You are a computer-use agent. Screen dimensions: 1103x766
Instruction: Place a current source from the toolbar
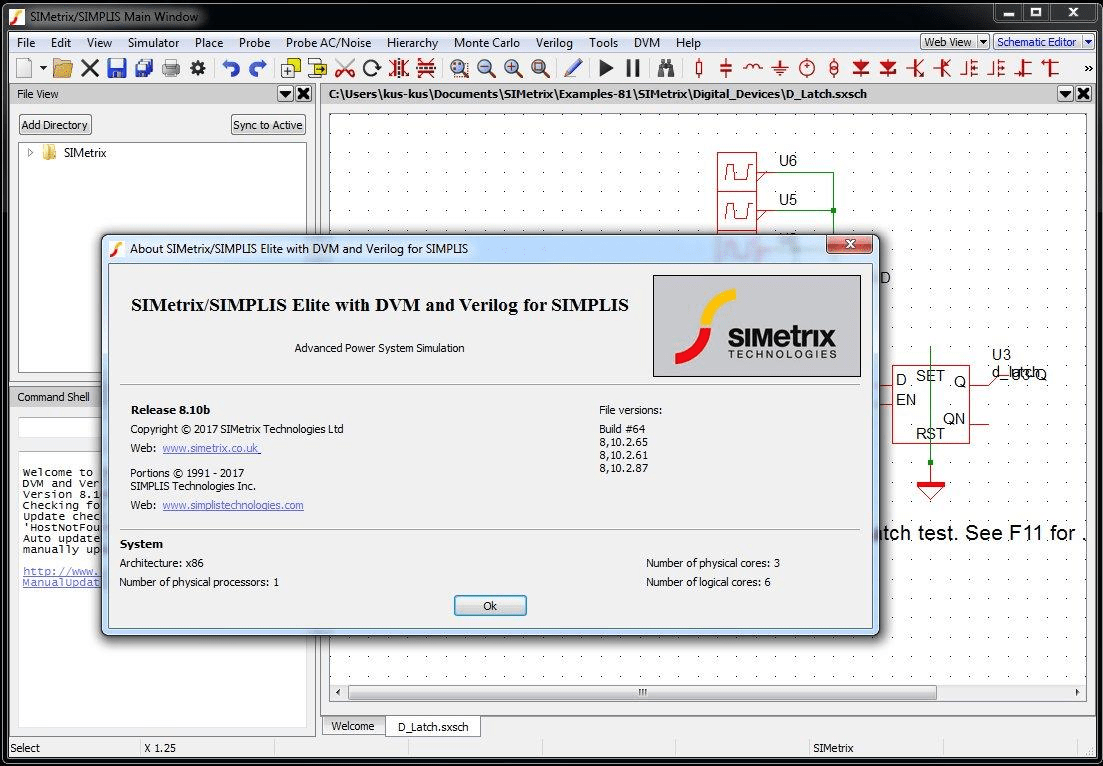click(834, 68)
